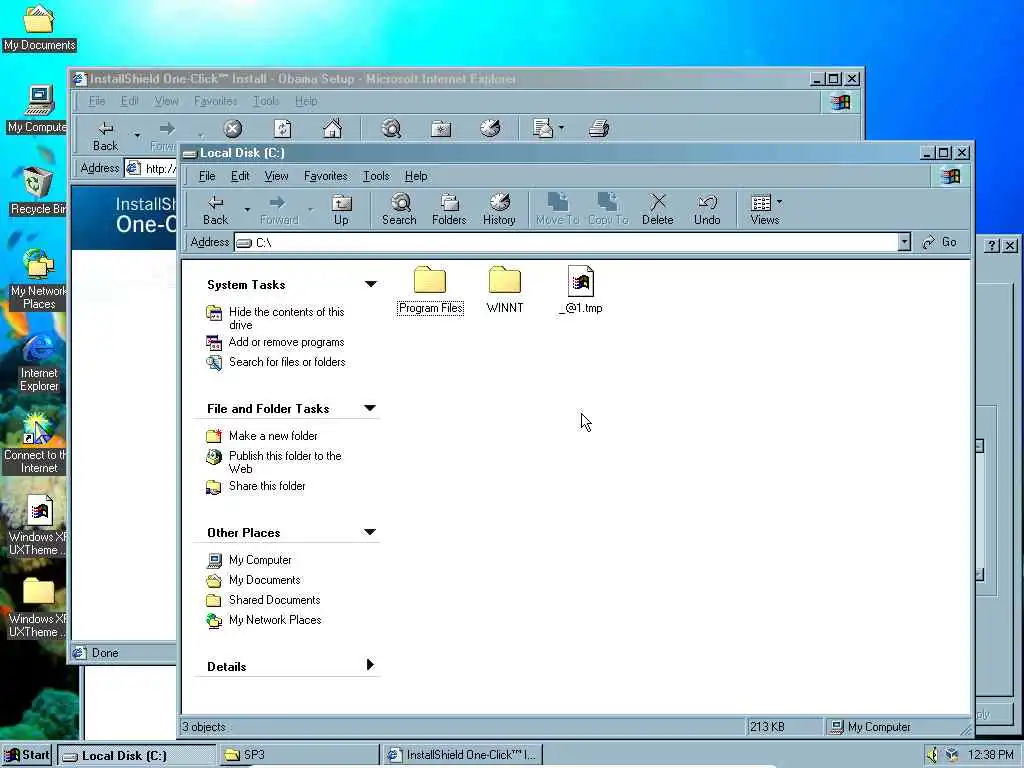This screenshot has height=768, width=1024.
Task: Click the History button in Internet Explorer
Action: pyautogui.click(x=490, y=129)
